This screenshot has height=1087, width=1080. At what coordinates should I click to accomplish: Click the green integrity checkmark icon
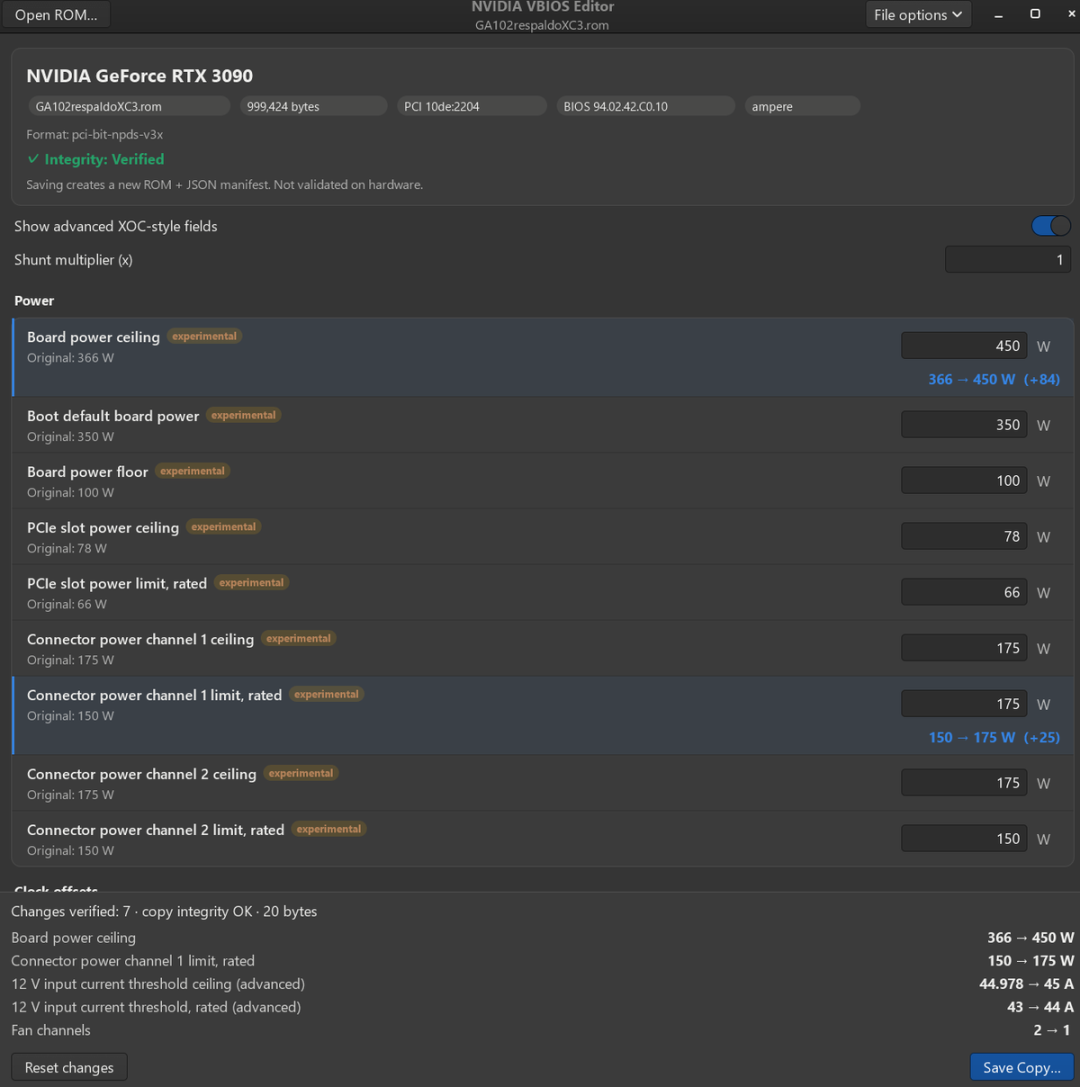(33, 159)
